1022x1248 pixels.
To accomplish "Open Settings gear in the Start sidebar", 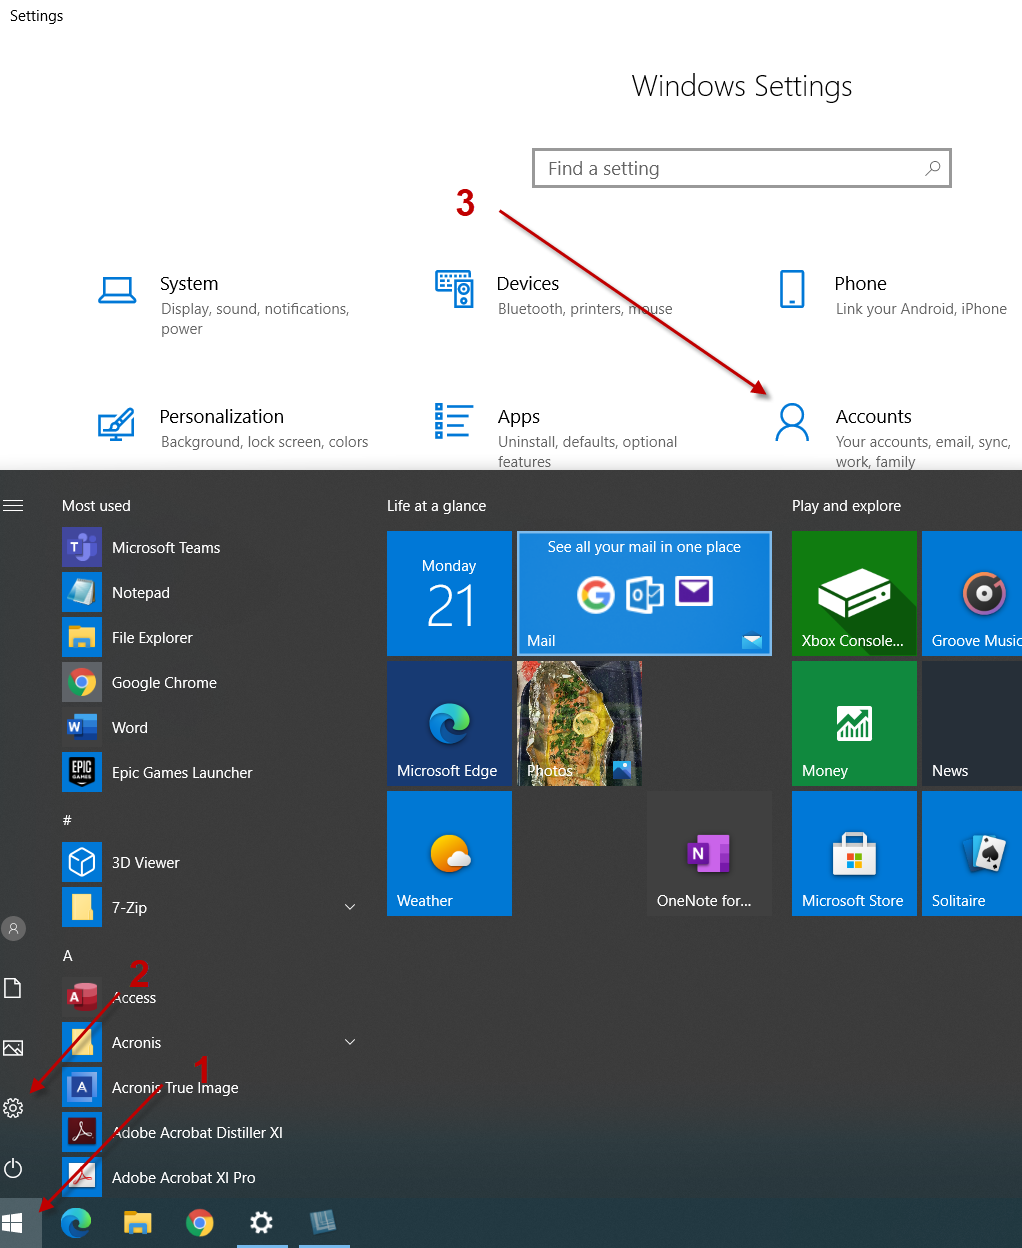I will [x=13, y=1108].
